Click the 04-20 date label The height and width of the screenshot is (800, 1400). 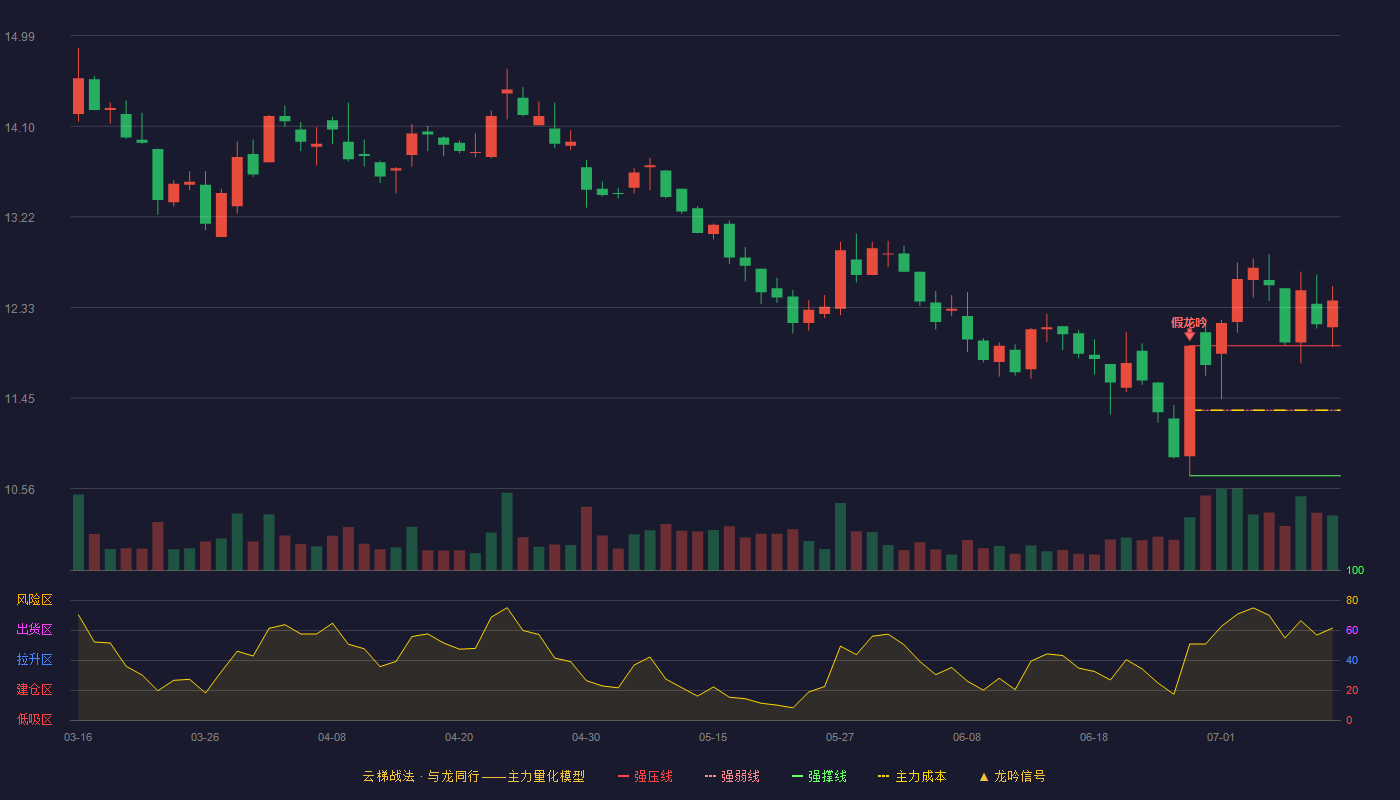459,737
